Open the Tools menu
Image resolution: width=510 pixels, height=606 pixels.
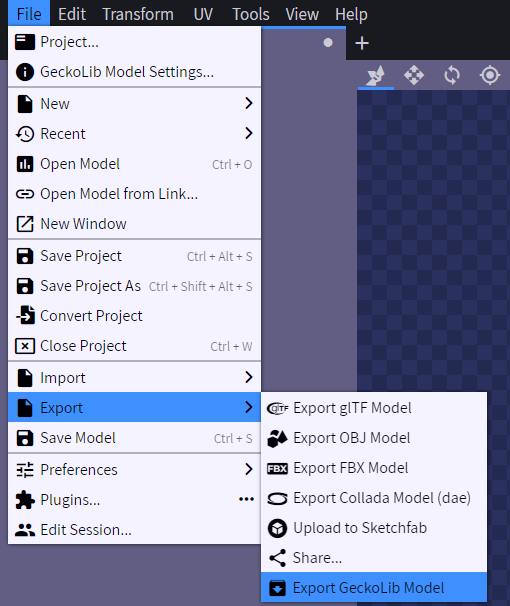tap(250, 14)
